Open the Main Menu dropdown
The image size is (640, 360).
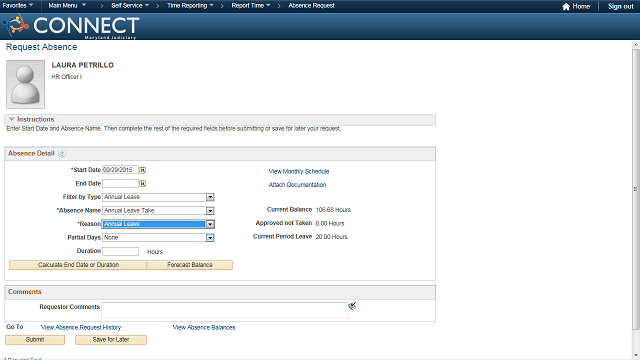pyautogui.click(x=67, y=6)
